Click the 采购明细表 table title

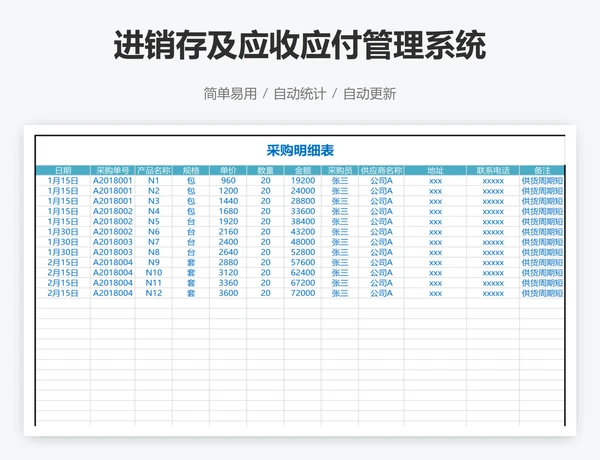point(300,150)
